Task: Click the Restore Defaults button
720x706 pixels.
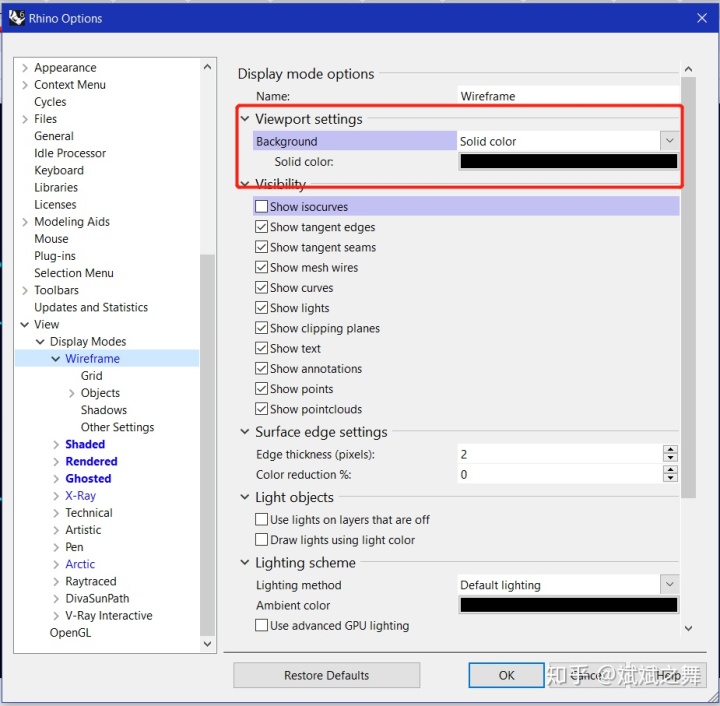Action: tap(326, 675)
